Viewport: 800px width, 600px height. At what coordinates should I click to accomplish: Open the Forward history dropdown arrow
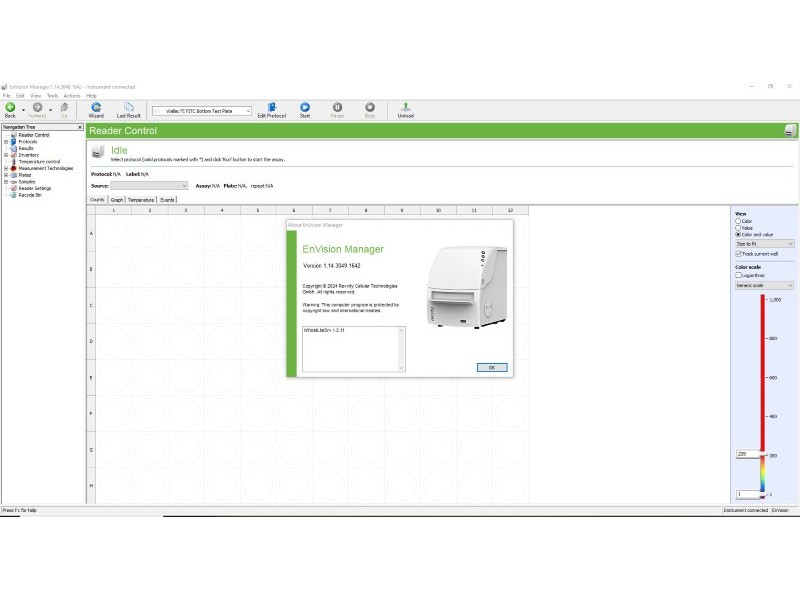point(51,110)
